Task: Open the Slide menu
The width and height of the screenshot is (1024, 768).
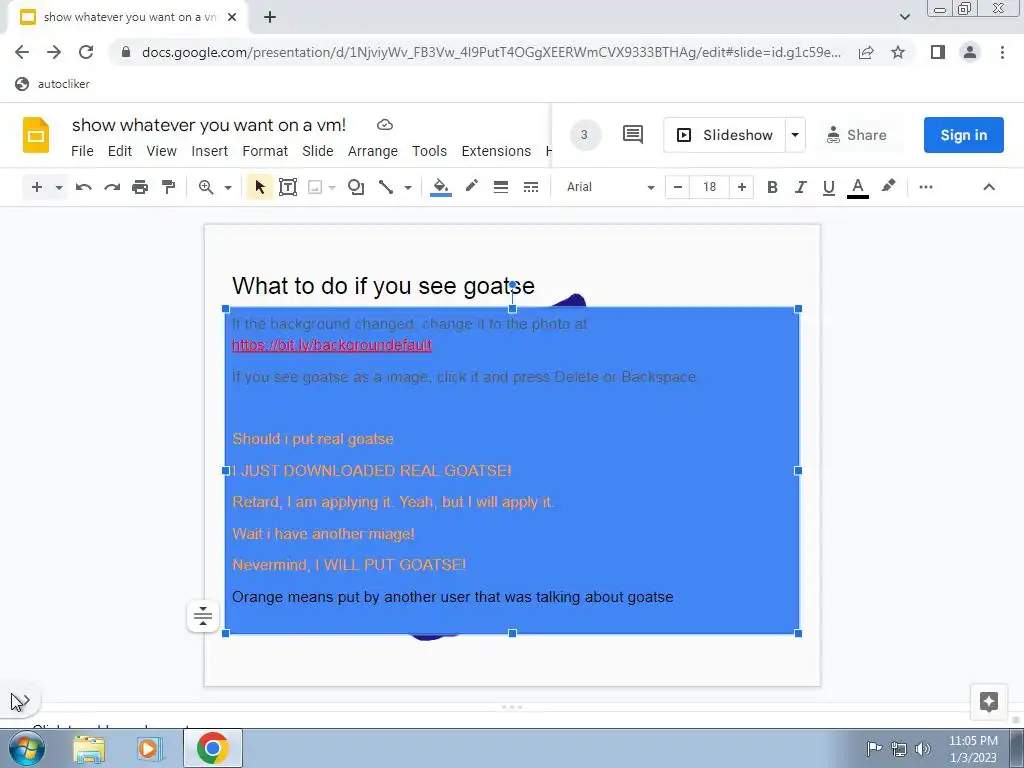Action: (x=318, y=151)
